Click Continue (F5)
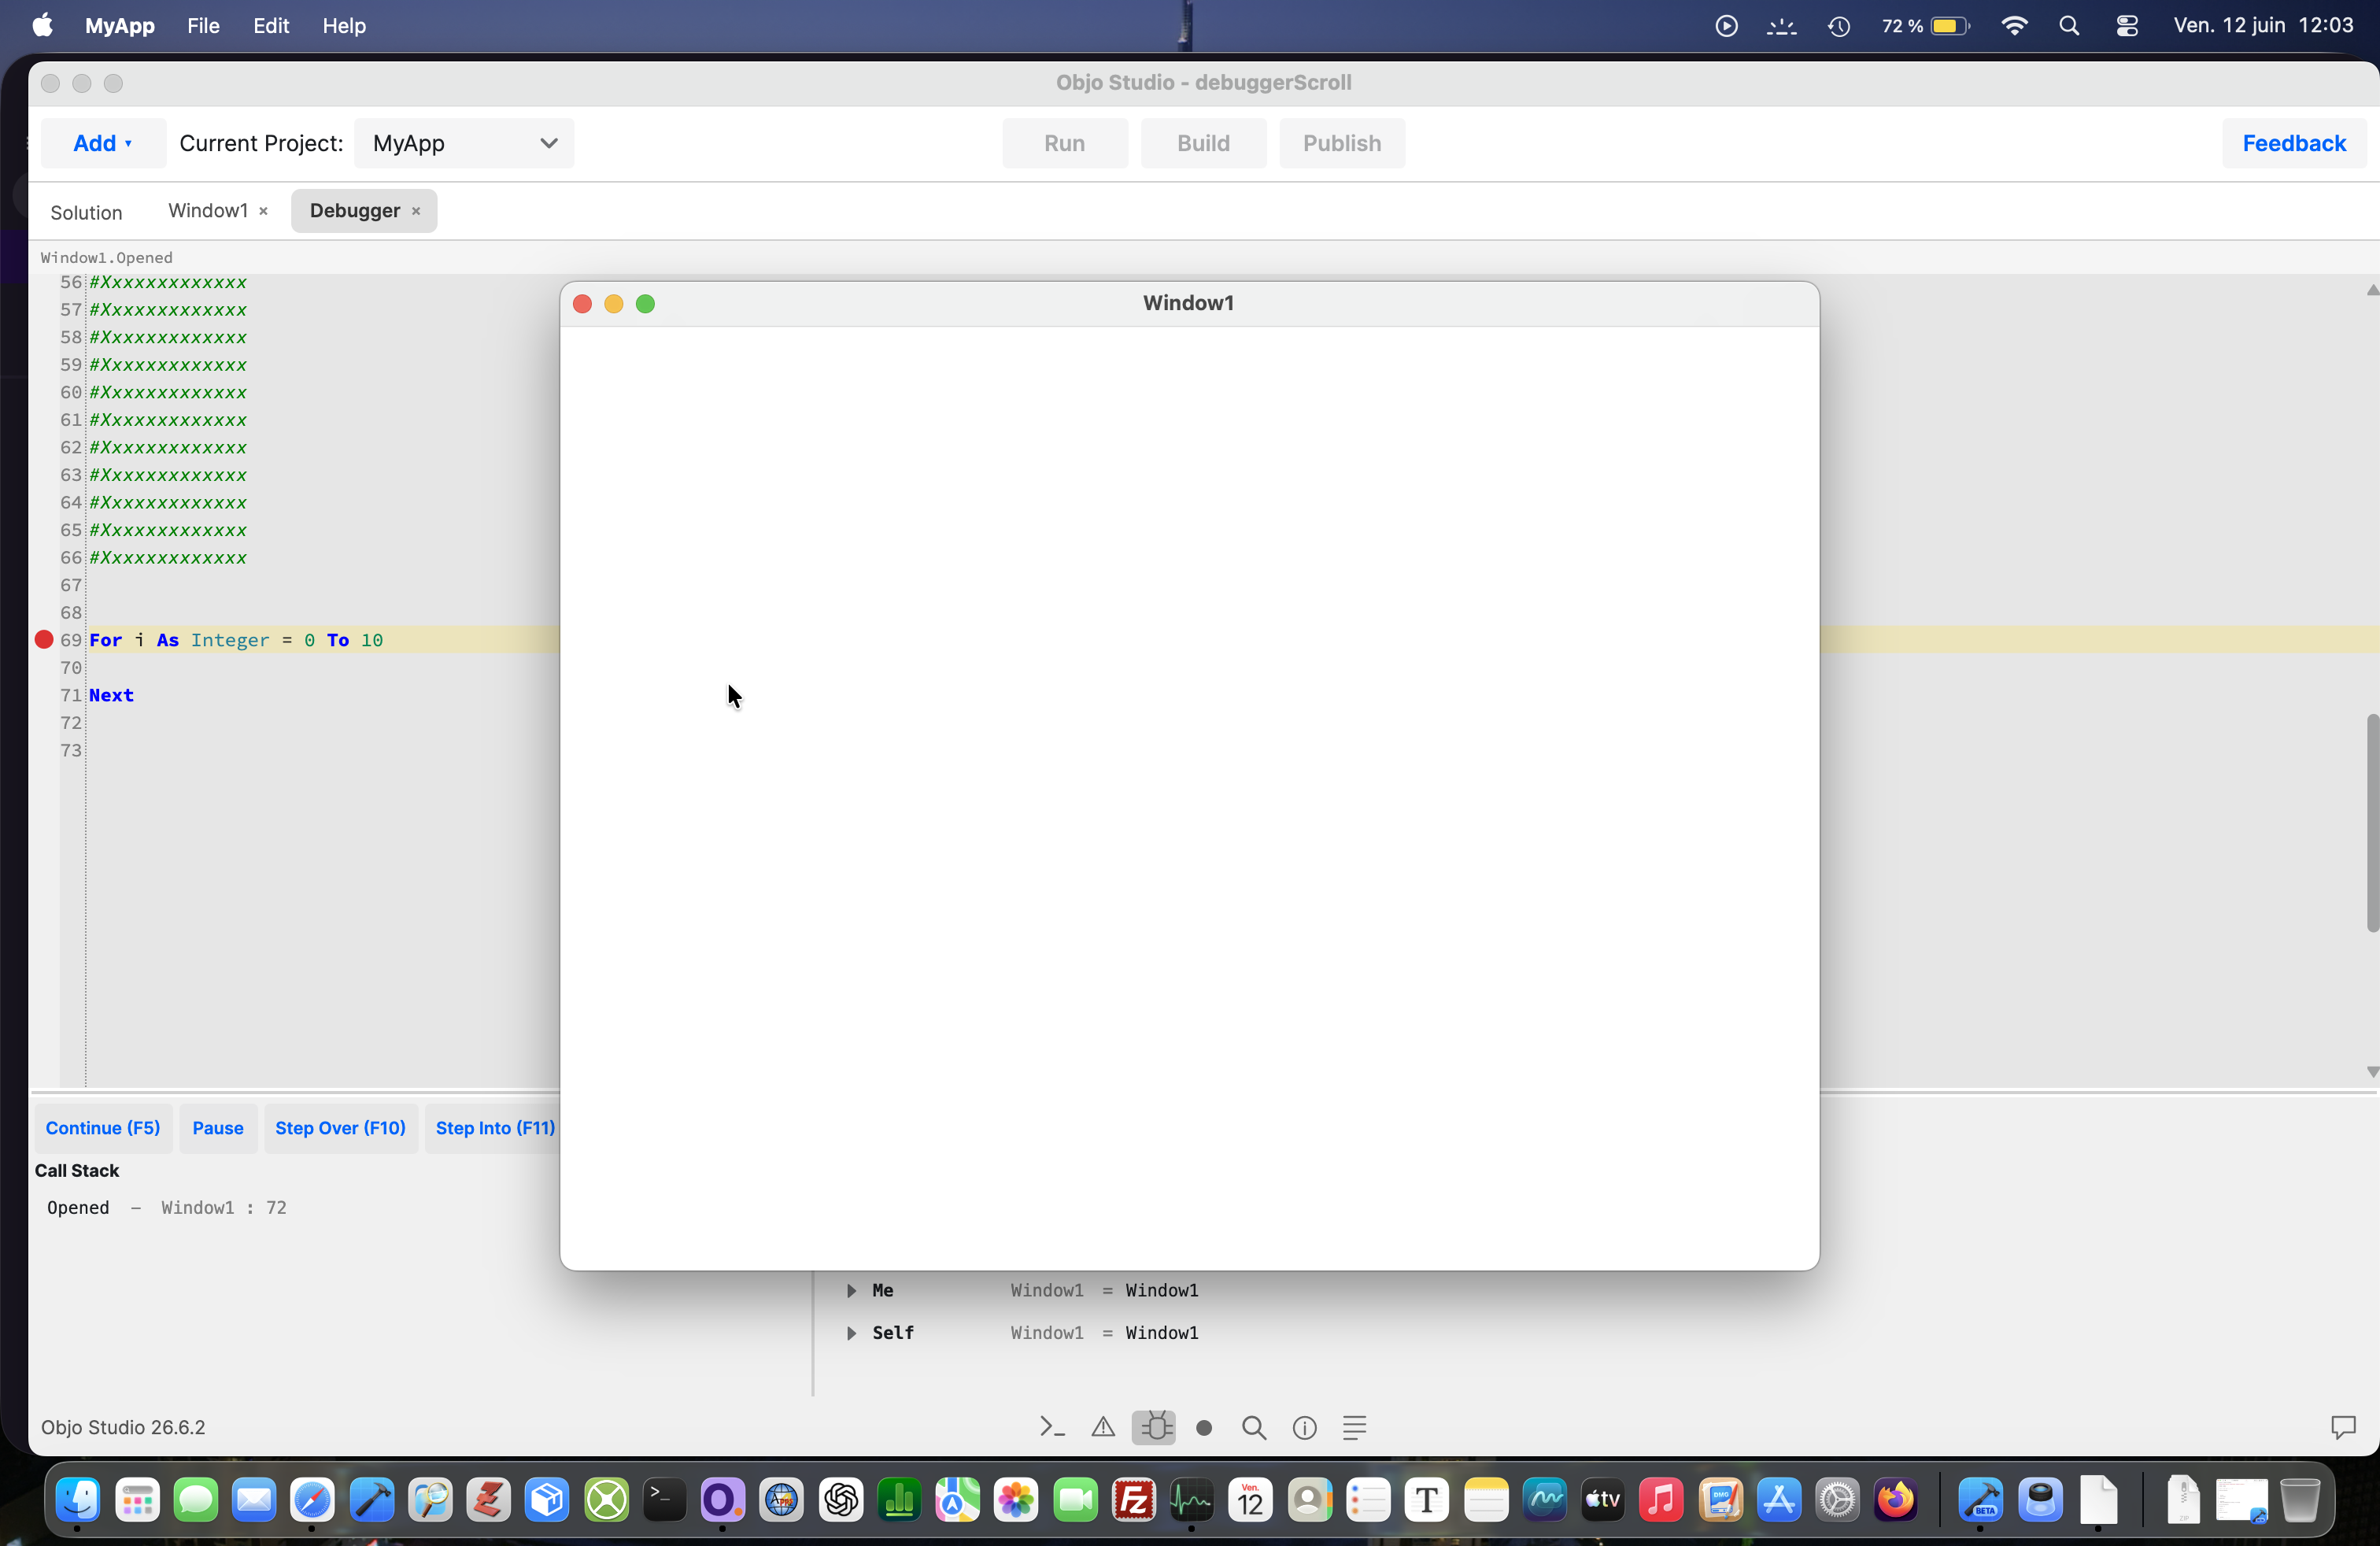 point(103,1128)
